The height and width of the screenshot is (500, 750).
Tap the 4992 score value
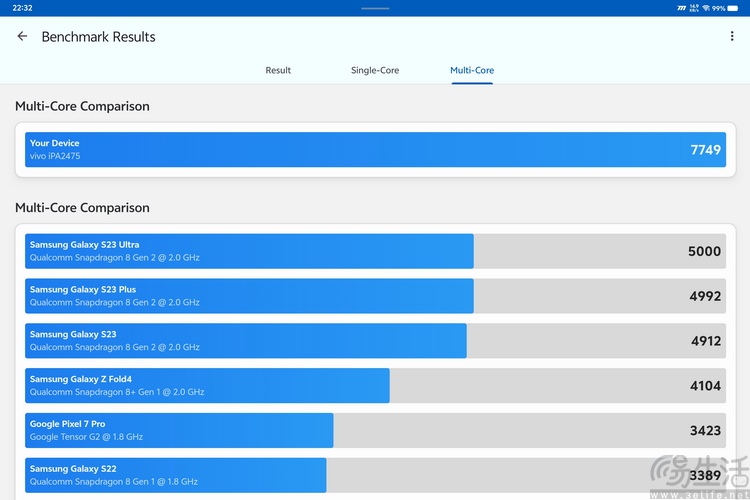pos(705,296)
